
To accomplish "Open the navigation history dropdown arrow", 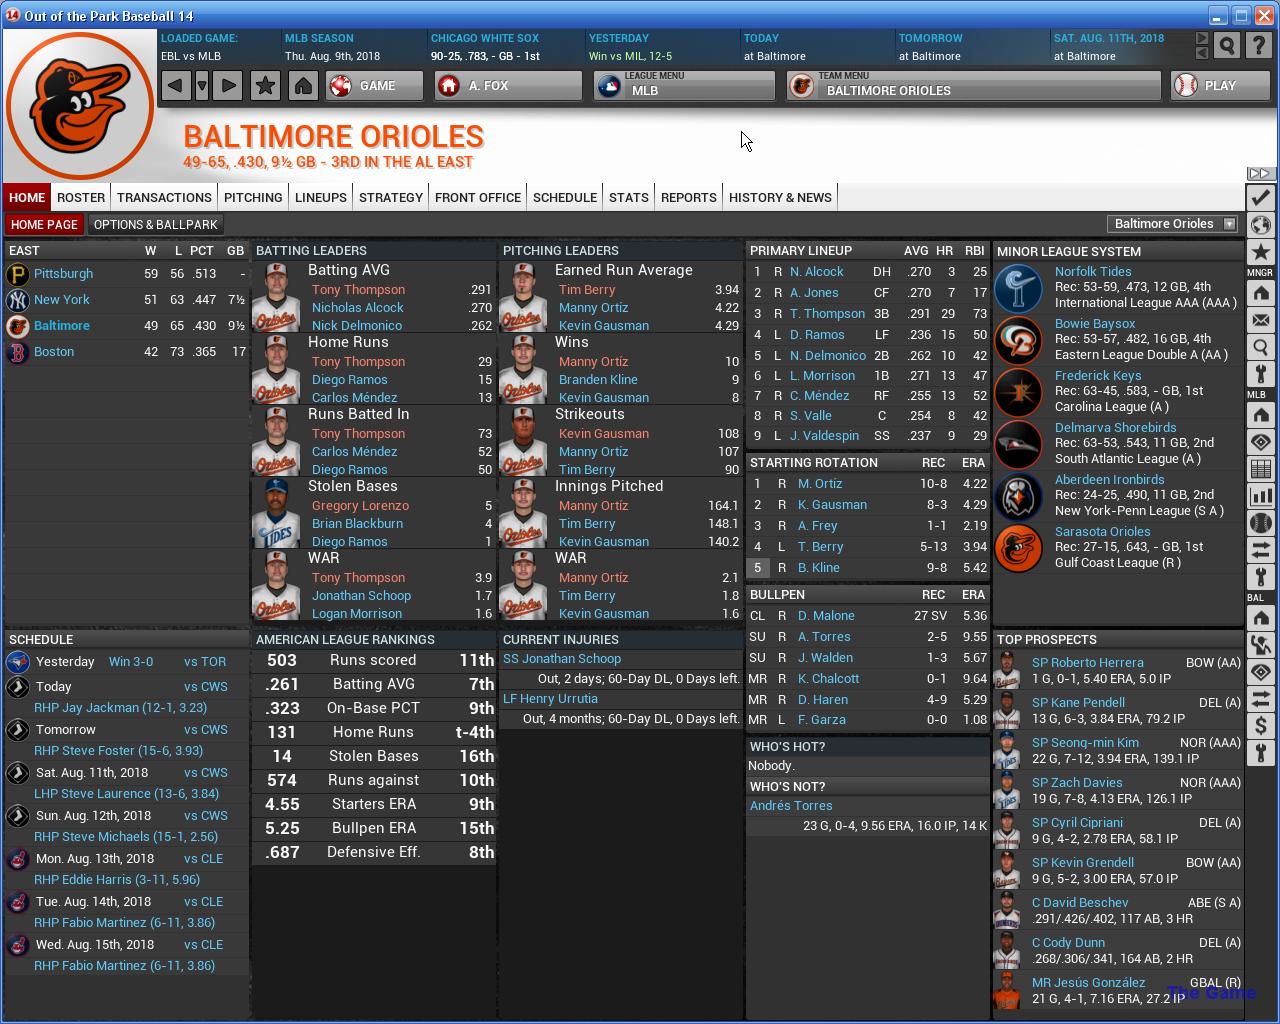I will 202,85.
